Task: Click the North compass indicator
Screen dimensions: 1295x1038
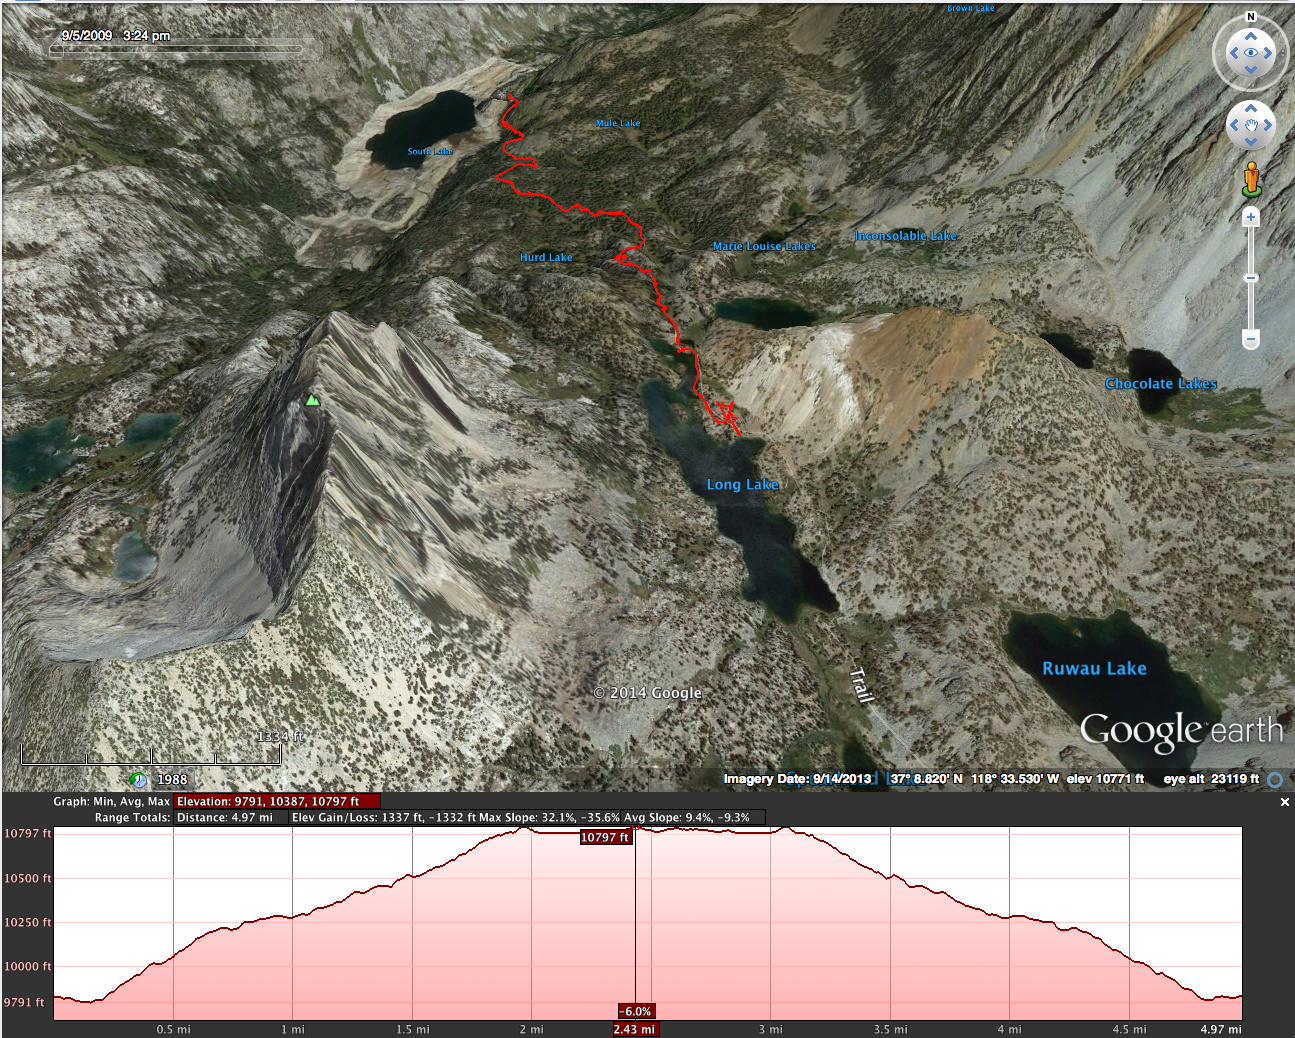Action: coord(1250,17)
